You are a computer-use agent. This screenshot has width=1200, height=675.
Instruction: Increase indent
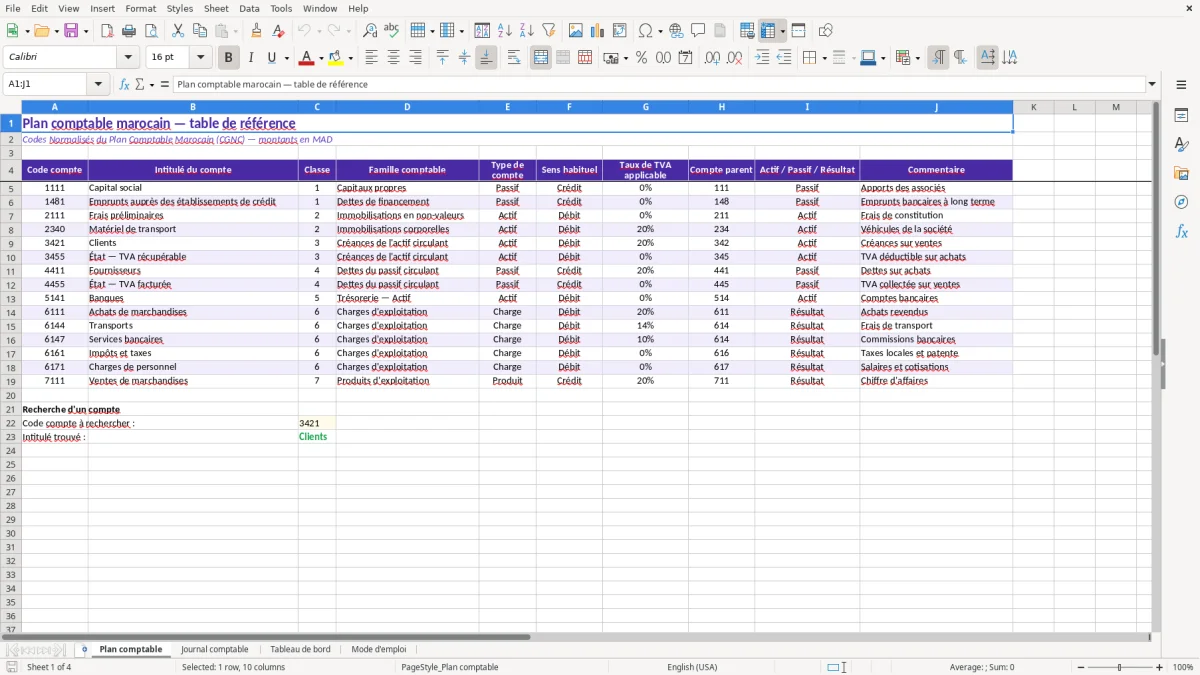point(762,58)
